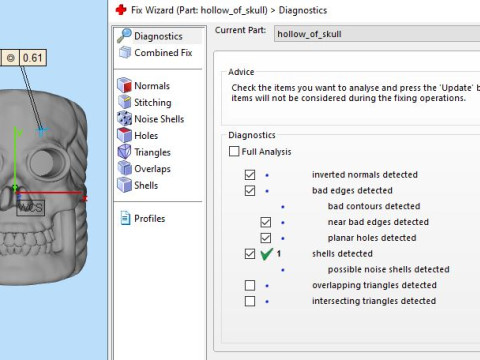Open the Noise Shells icon

pyautogui.click(x=124, y=119)
